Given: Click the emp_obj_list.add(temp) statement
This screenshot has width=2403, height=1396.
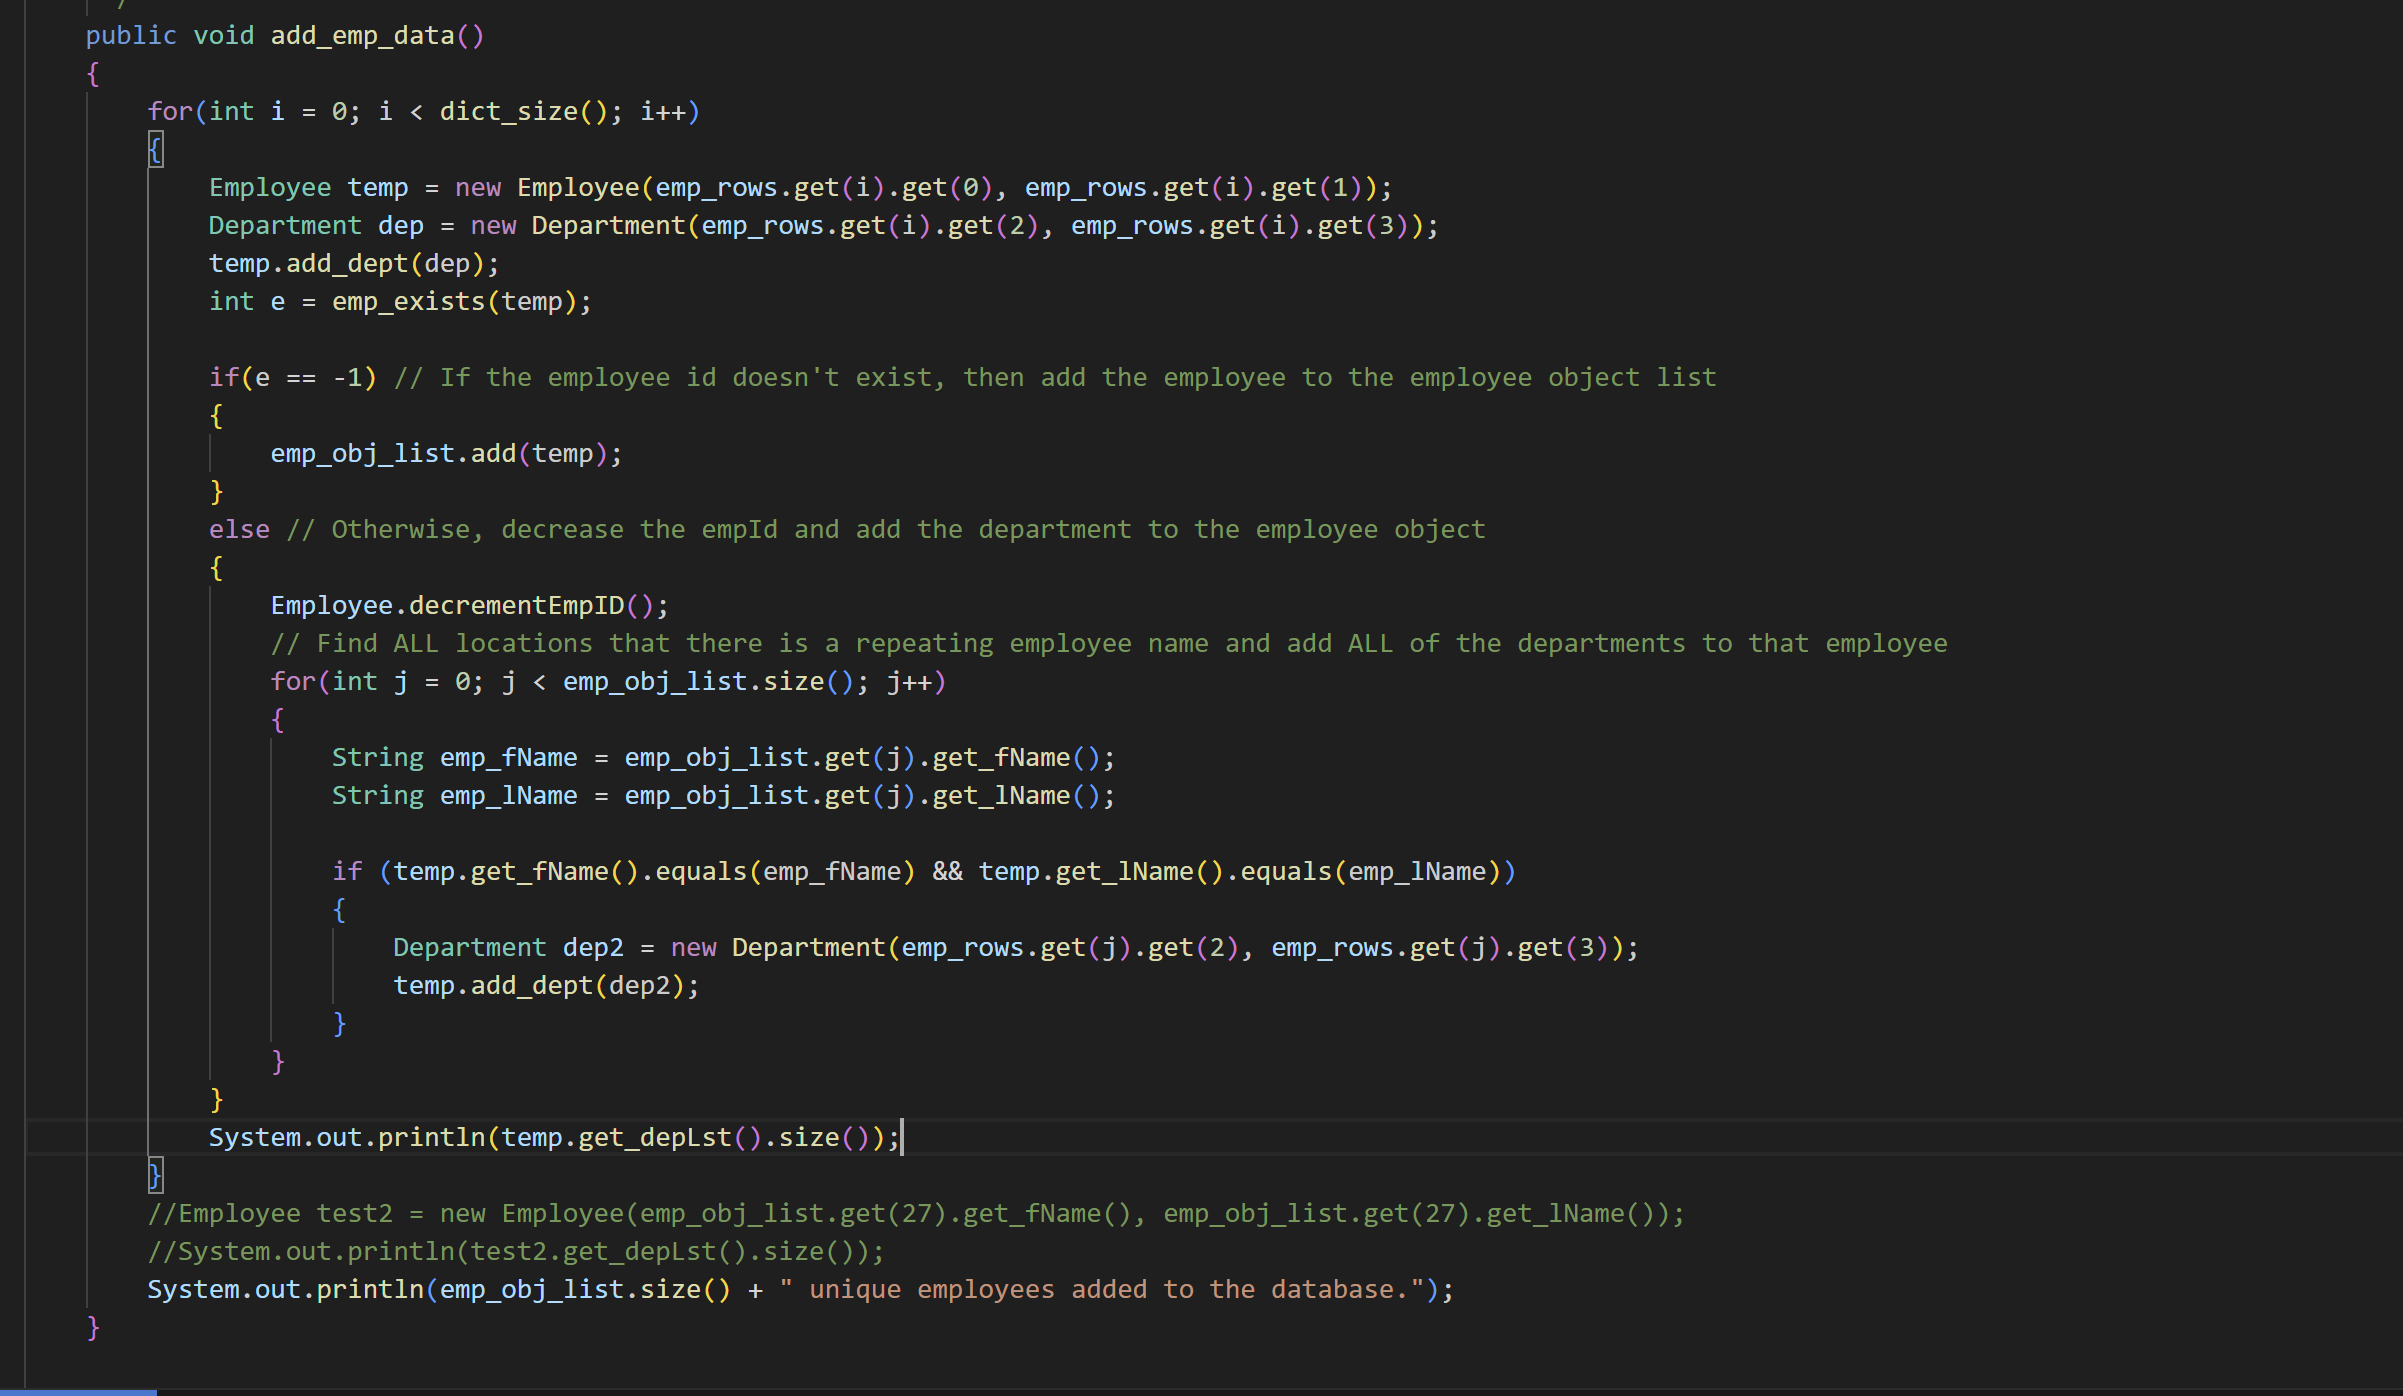Looking at the screenshot, I should coord(446,454).
